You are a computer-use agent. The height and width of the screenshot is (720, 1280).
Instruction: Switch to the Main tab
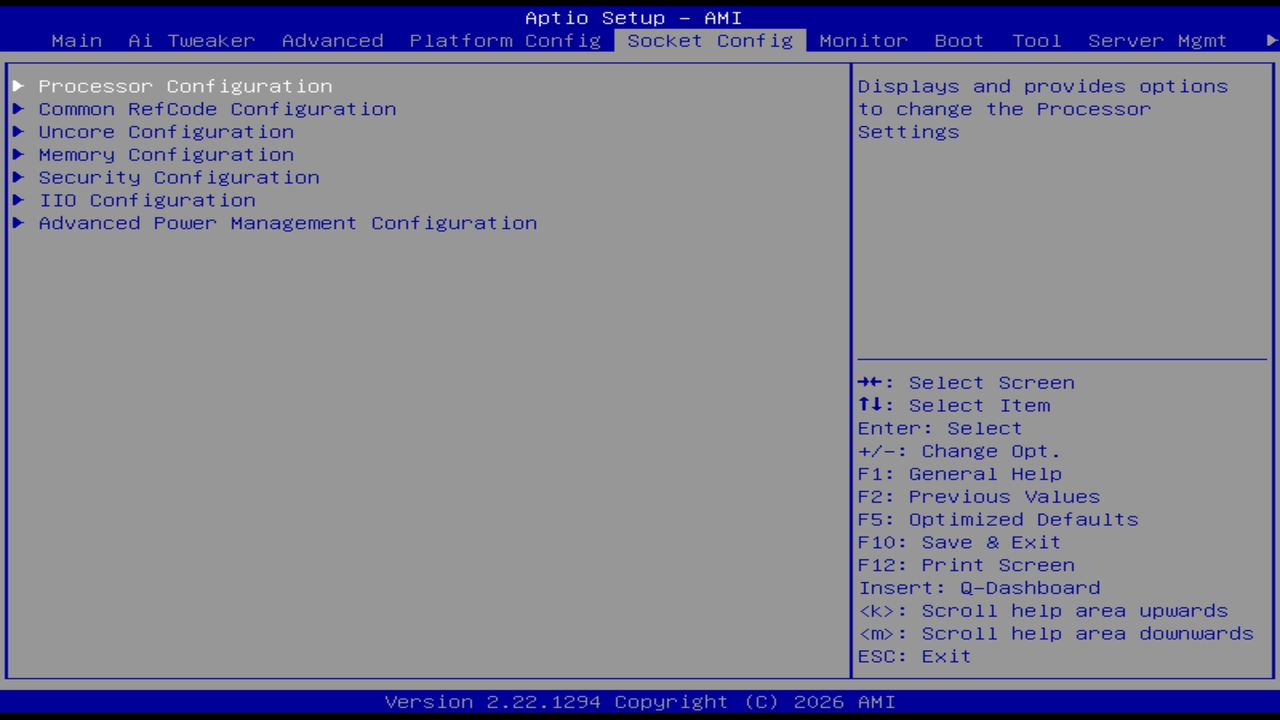tap(76, 41)
